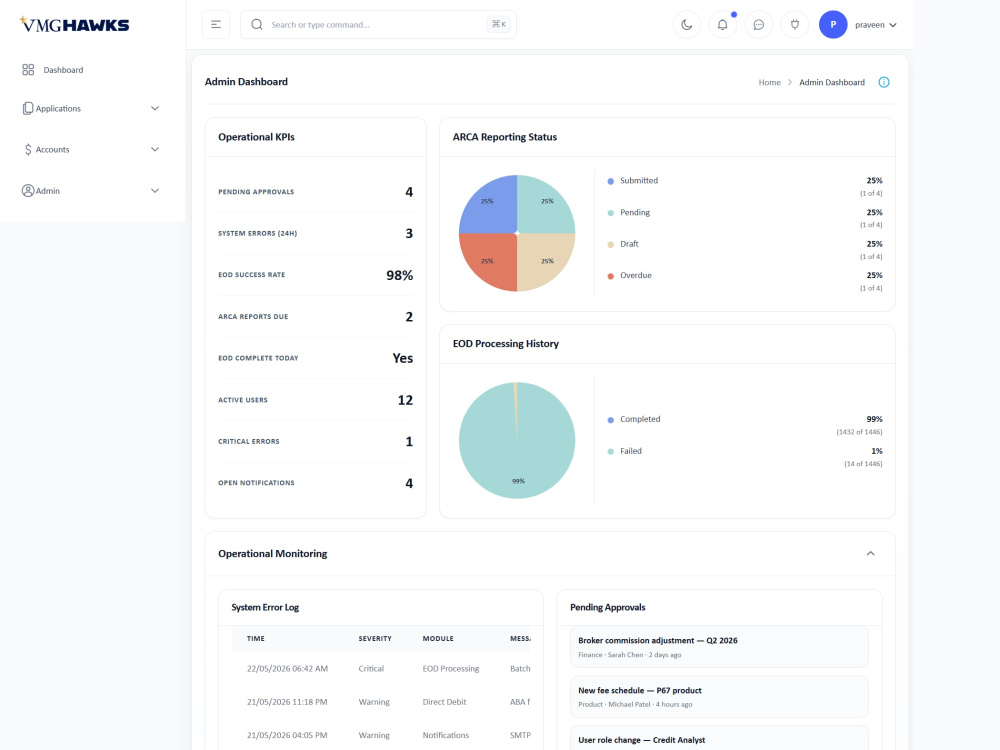Expand the Applications menu chevron

154,108
